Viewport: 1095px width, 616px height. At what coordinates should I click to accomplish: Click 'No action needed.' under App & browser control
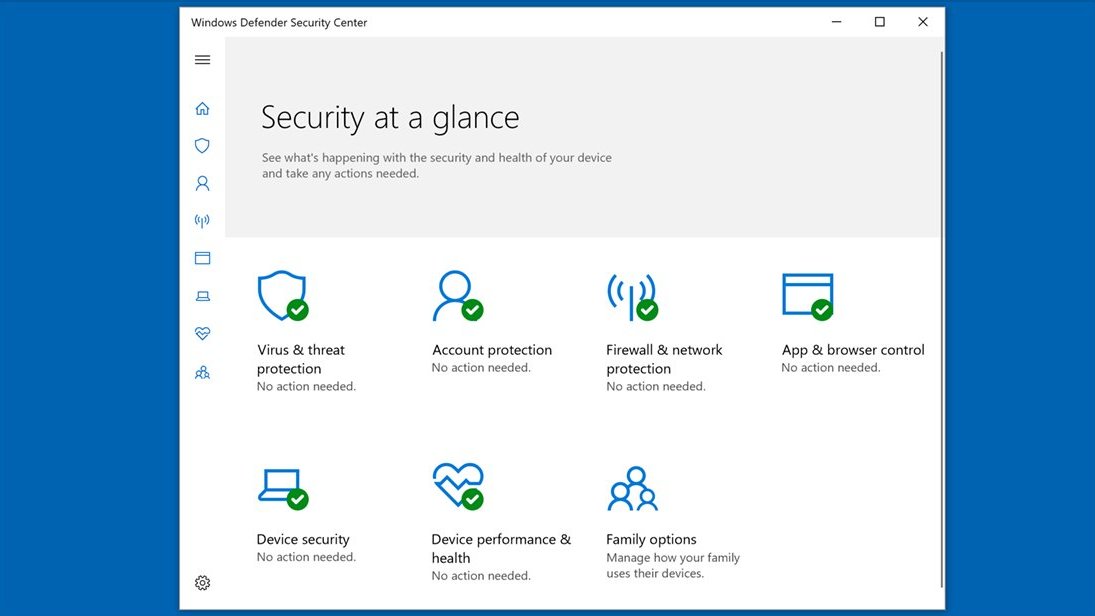(x=830, y=367)
